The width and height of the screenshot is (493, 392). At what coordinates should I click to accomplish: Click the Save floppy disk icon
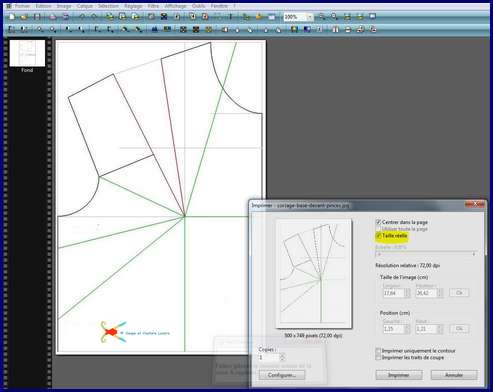coord(37,17)
